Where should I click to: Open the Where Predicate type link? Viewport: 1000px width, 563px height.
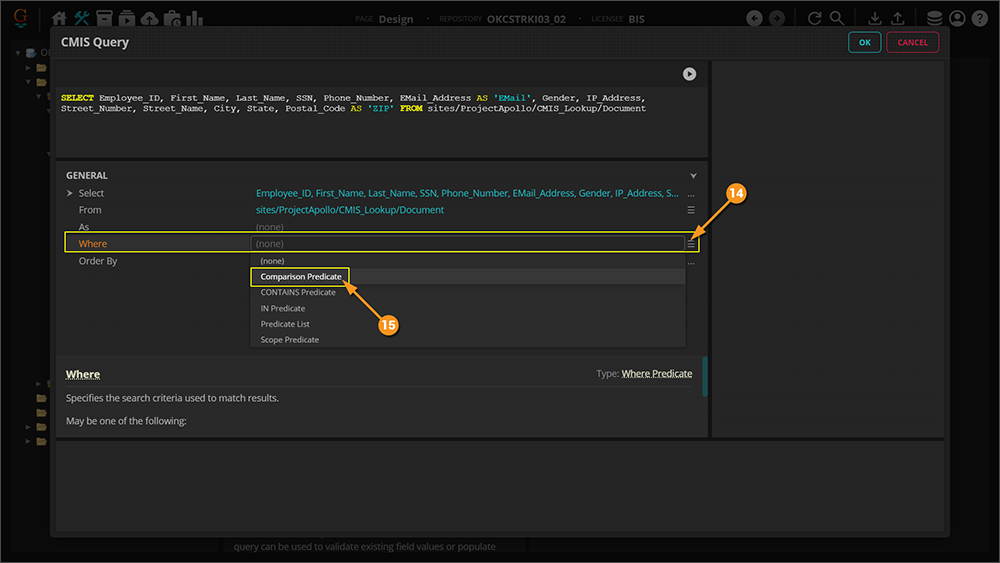tap(656, 374)
